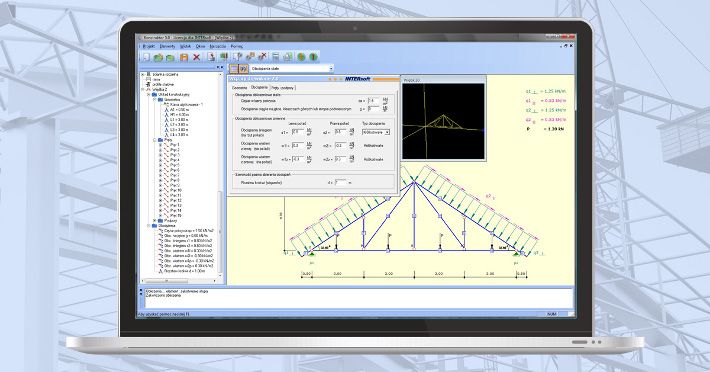The image size is (710, 372).
Task: Click the first orange globe toolbar icon
Action: 301,57
